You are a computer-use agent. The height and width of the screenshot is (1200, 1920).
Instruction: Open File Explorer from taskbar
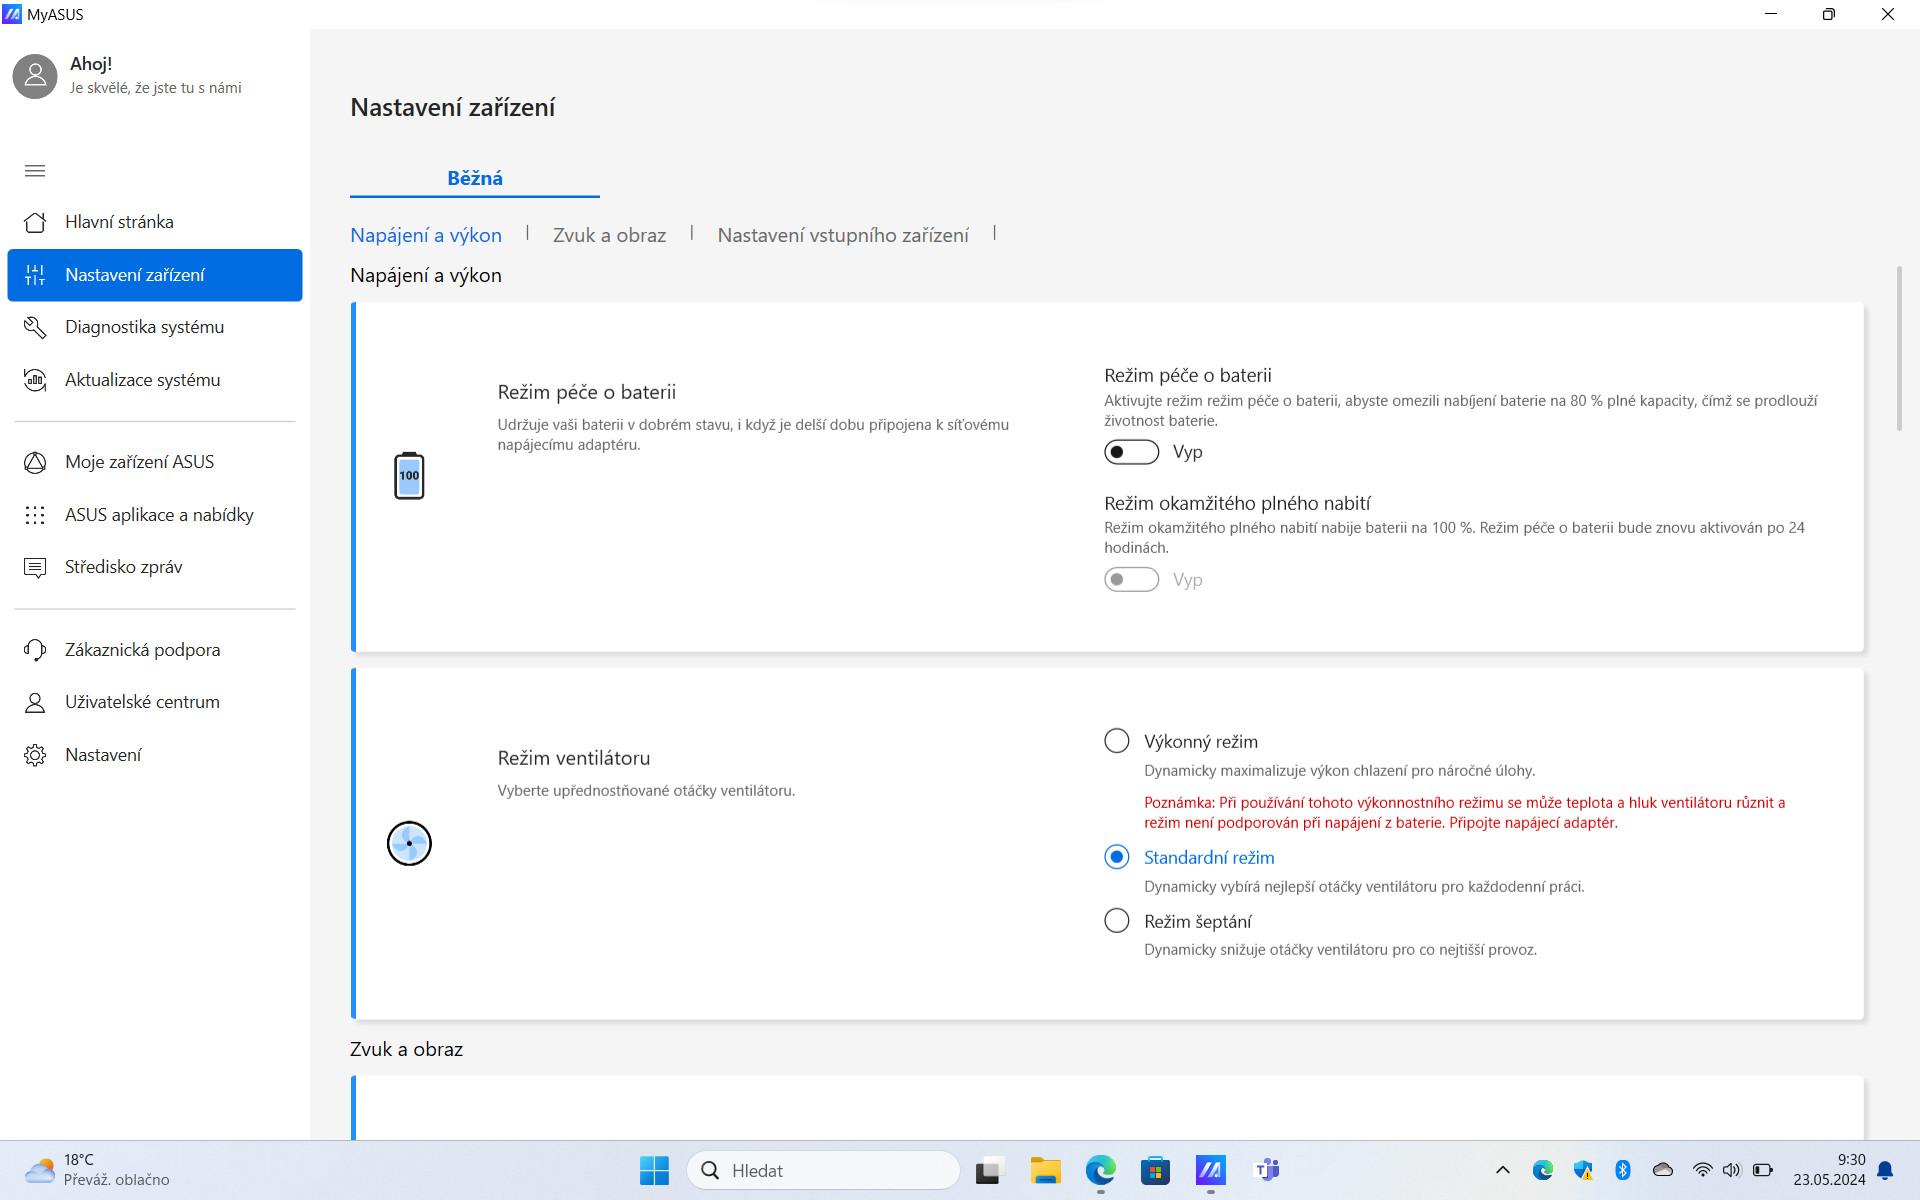[1045, 1170]
